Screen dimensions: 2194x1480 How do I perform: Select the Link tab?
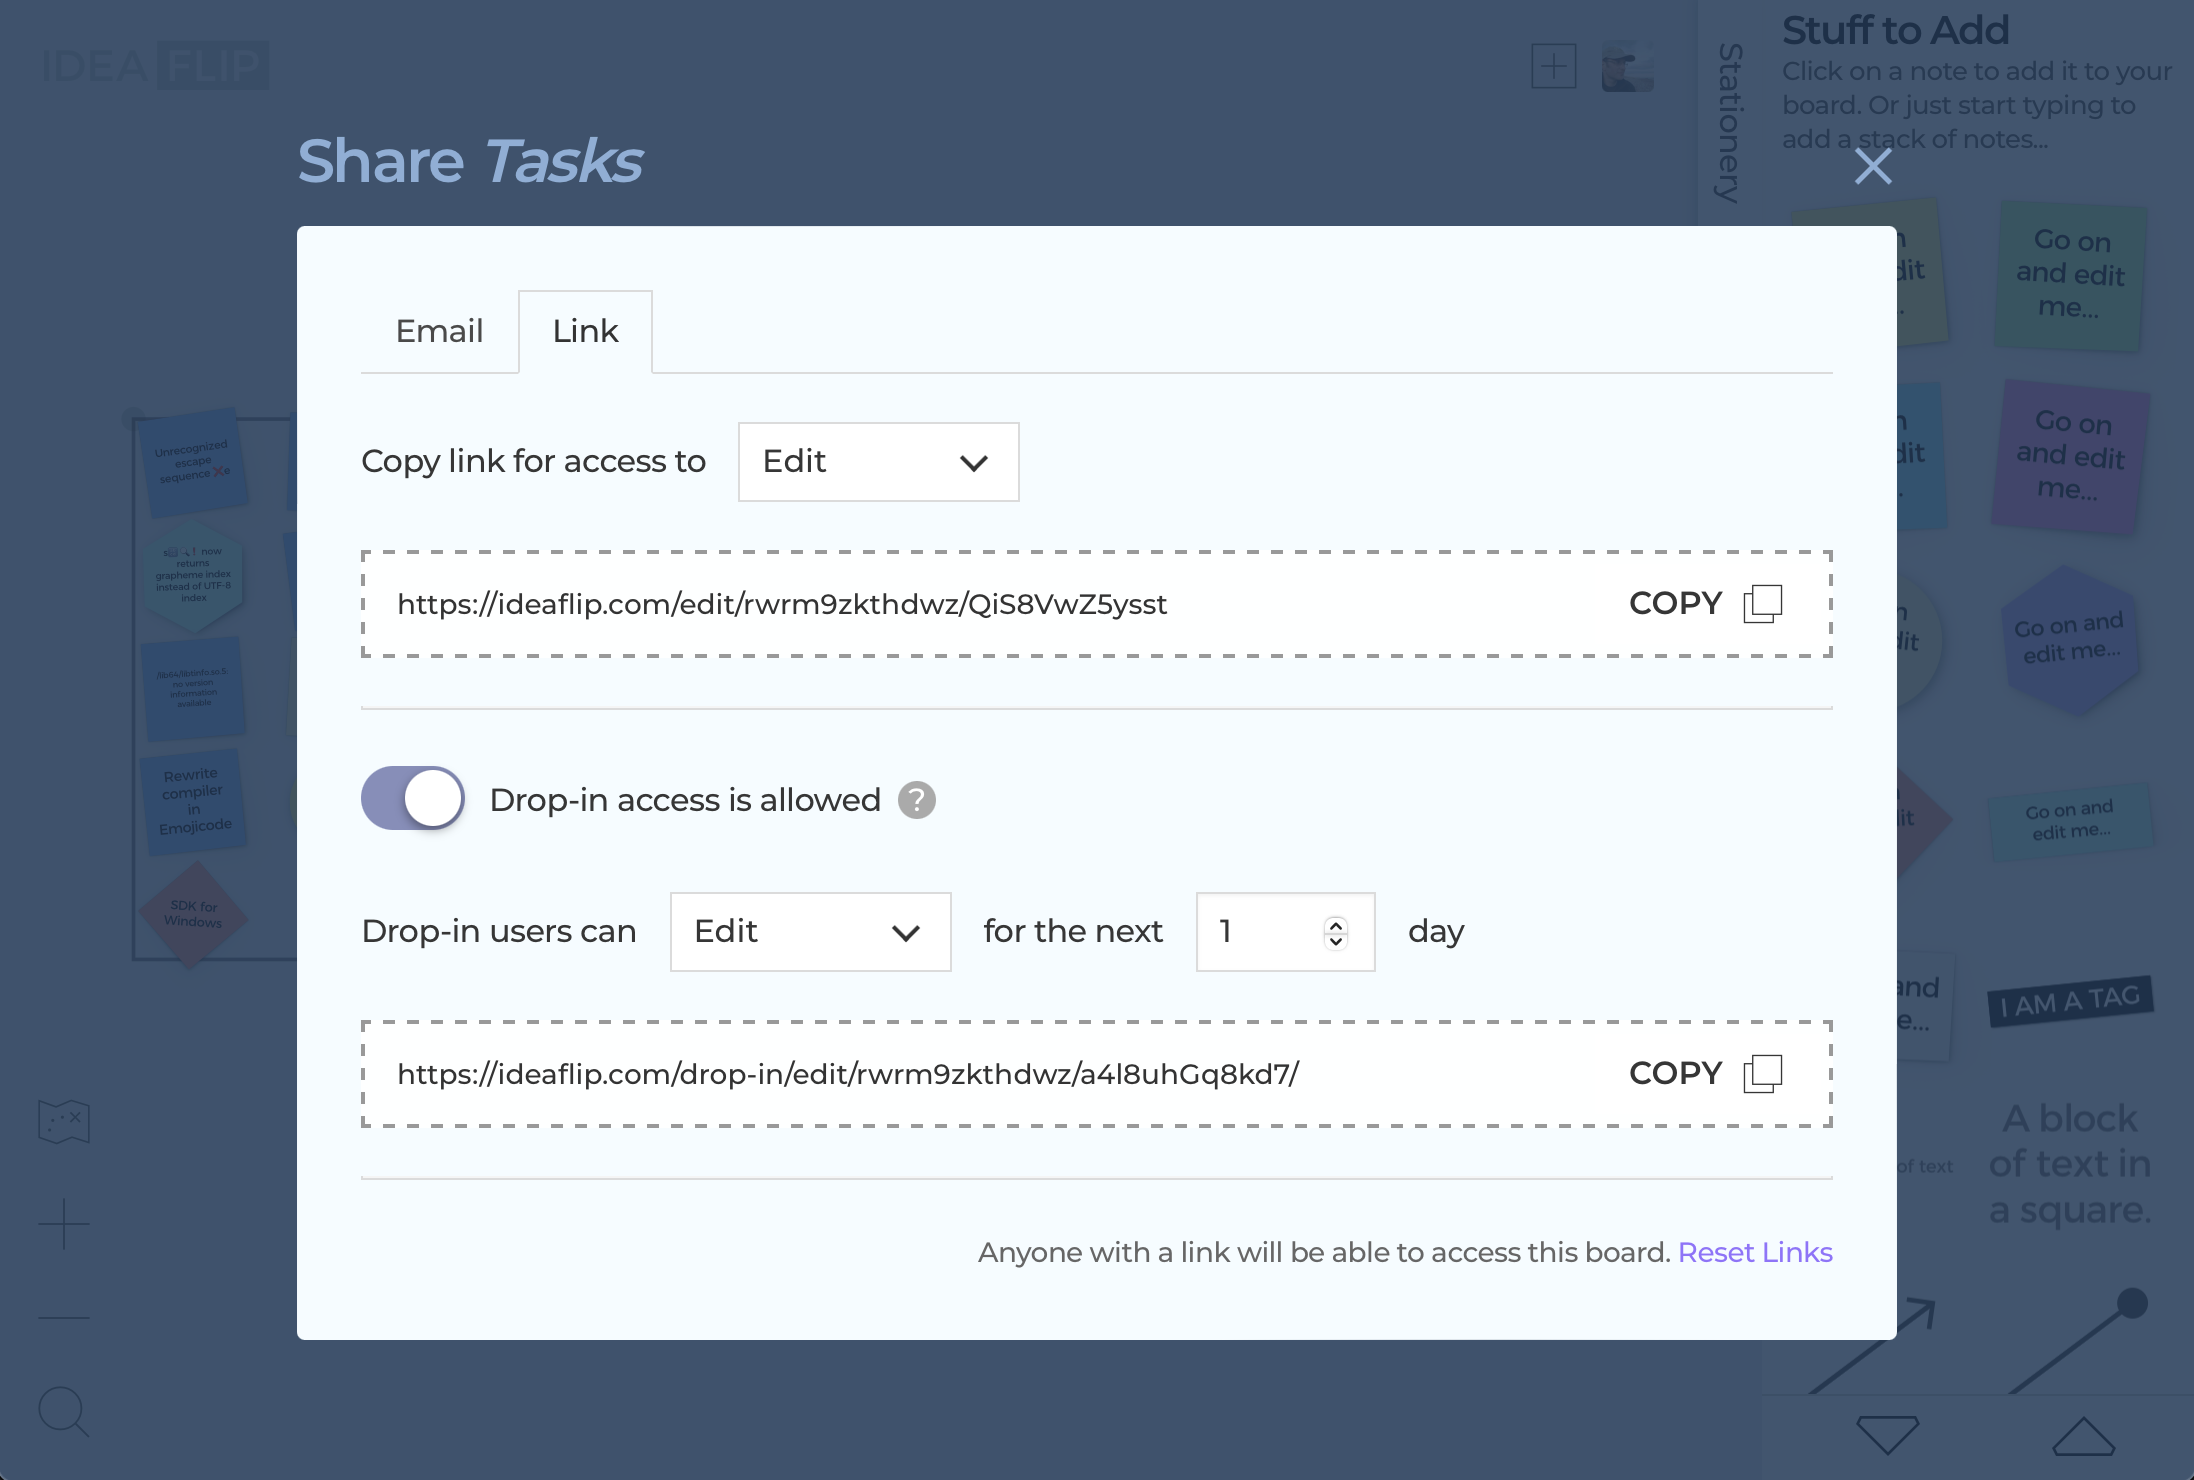pyautogui.click(x=585, y=331)
